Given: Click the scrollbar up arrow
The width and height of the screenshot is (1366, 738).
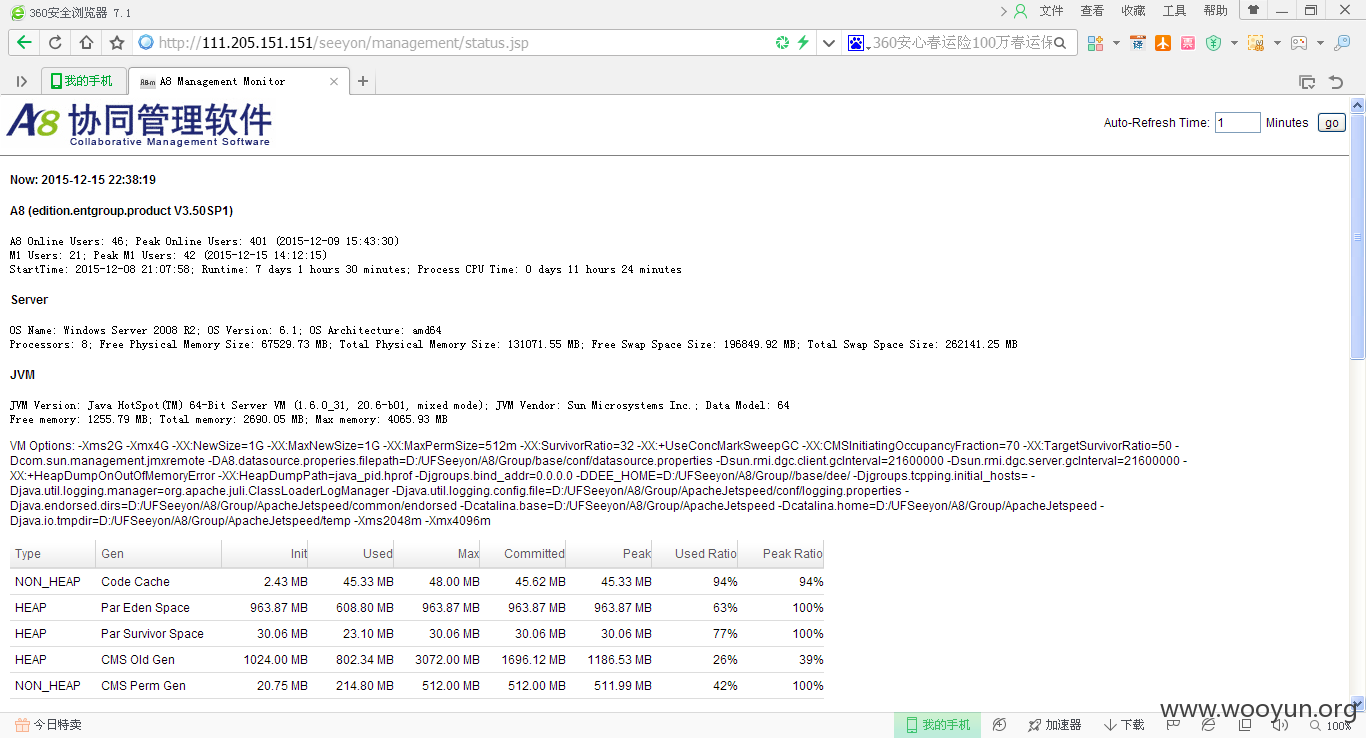Looking at the screenshot, I should coord(1357,104).
